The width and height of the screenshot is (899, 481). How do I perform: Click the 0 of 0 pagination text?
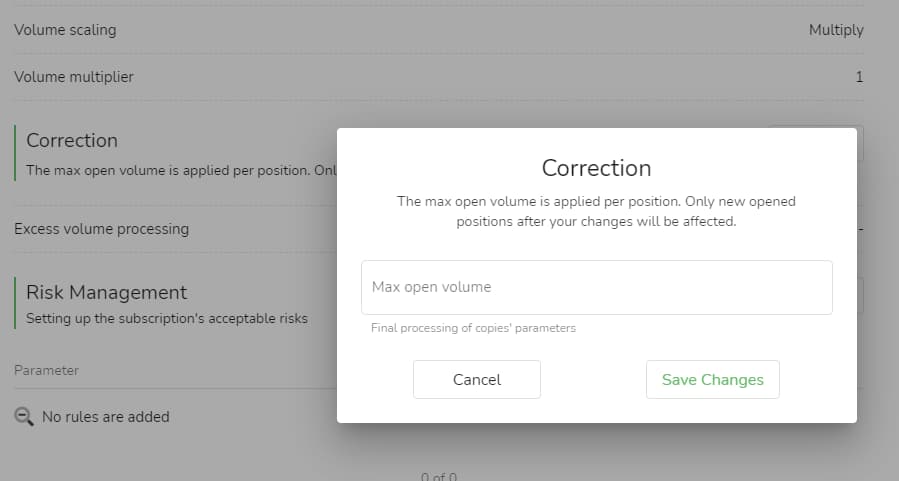point(439,476)
